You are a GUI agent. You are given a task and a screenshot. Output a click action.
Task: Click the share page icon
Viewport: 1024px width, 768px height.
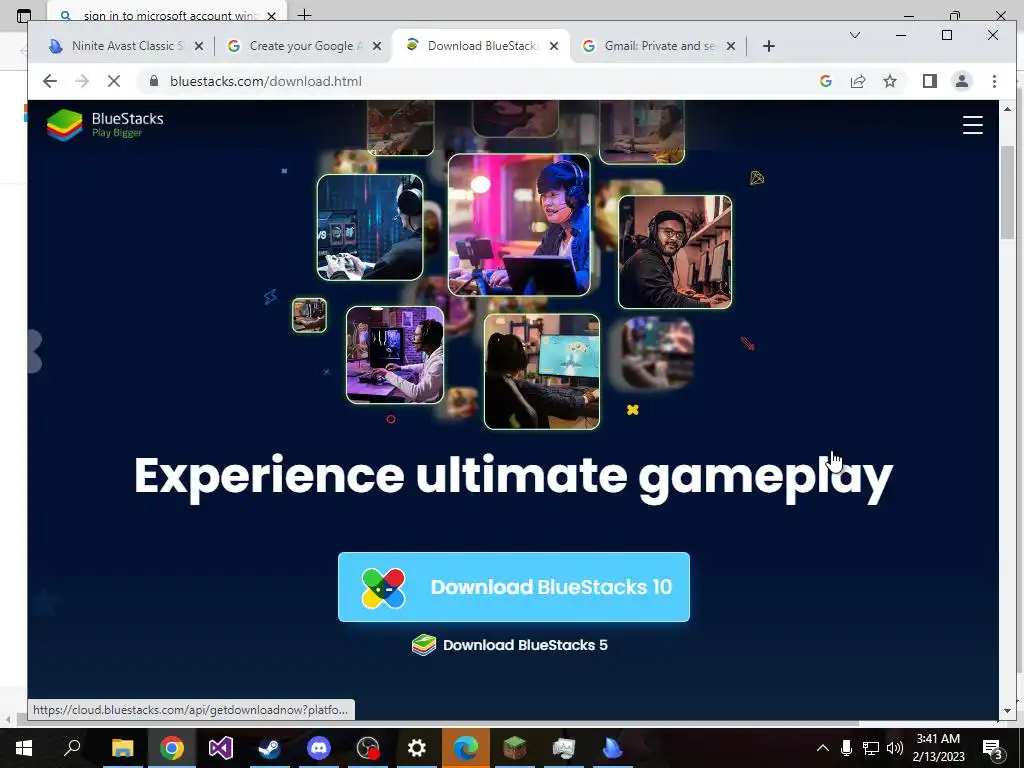tap(857, 81)
